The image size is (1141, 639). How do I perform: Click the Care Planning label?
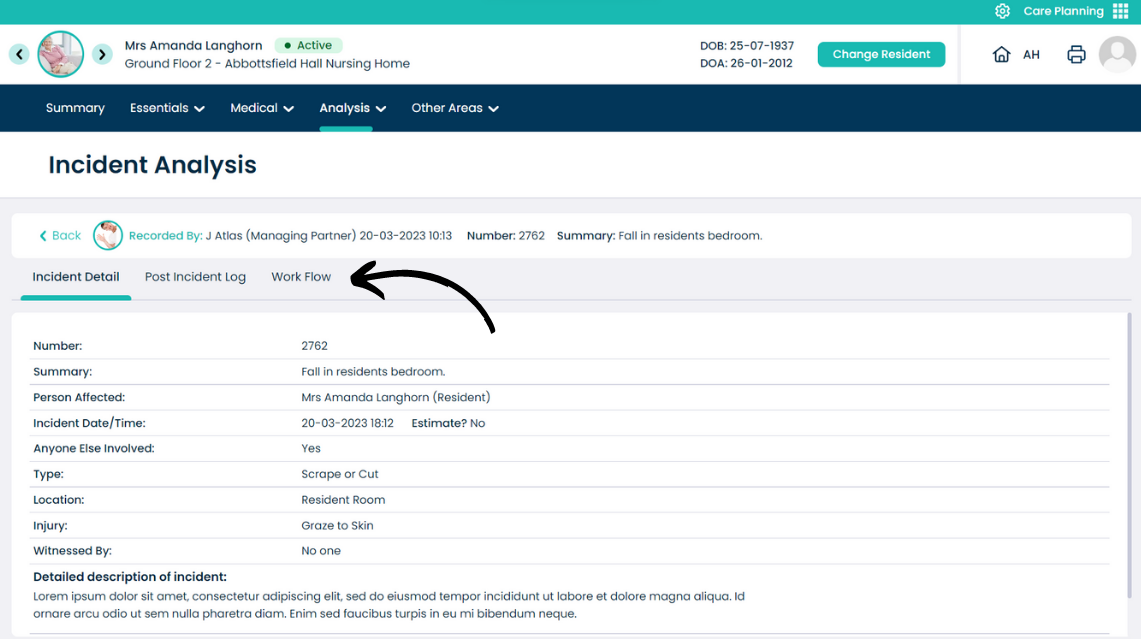point(1063,11)
